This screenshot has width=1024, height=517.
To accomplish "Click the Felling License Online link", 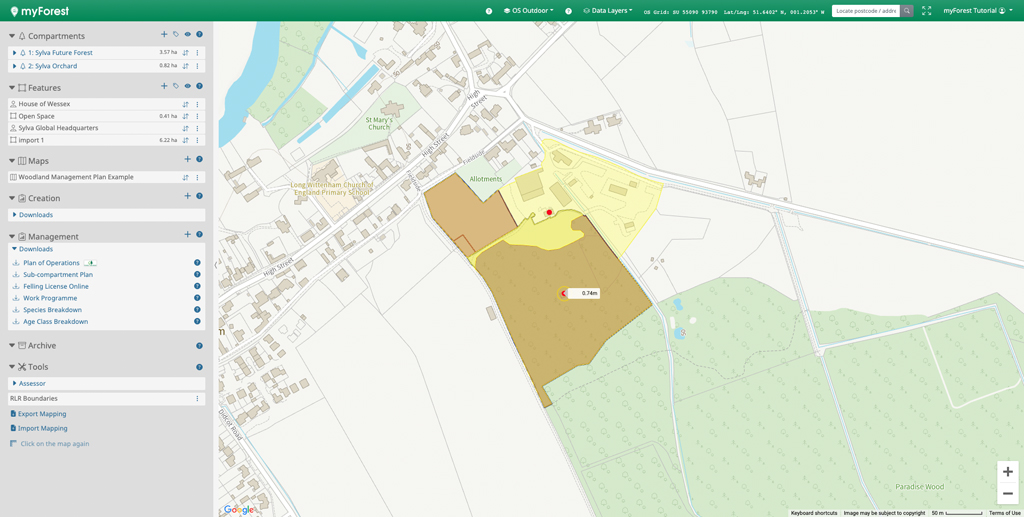I will [x=56, y=286].
